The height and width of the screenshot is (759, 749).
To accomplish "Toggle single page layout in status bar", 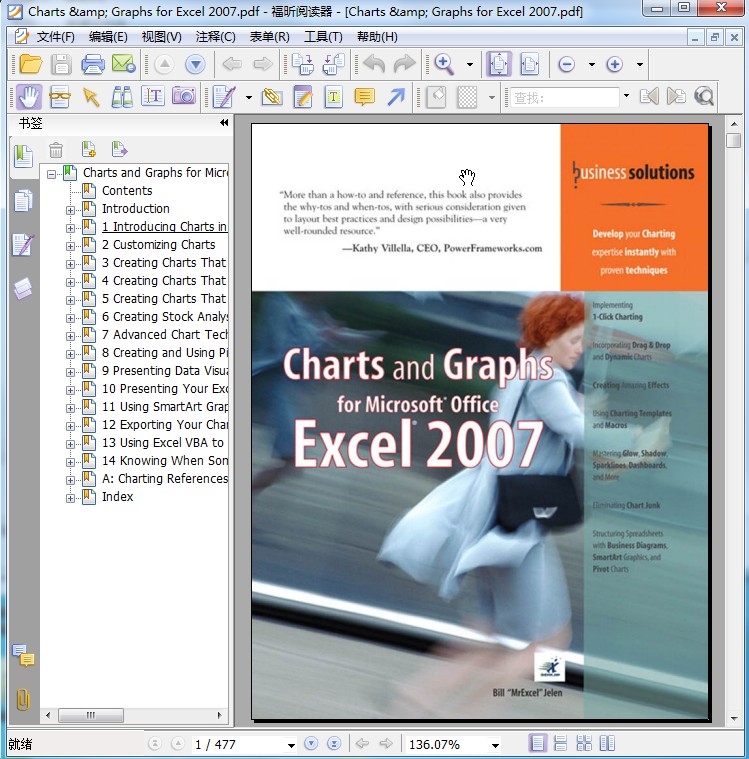I will point(538,744).
